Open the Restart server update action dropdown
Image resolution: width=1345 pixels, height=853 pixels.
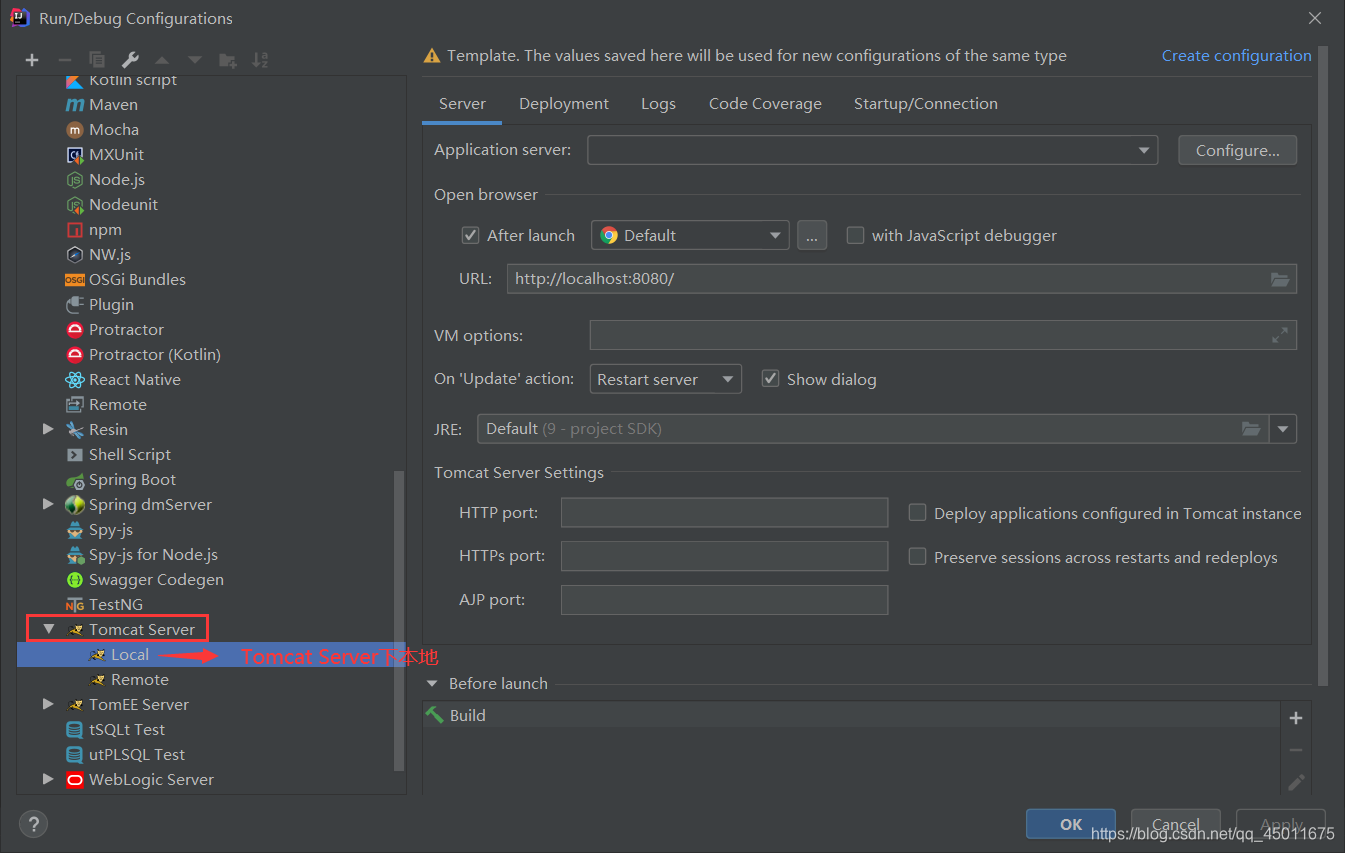coord(666,379)
